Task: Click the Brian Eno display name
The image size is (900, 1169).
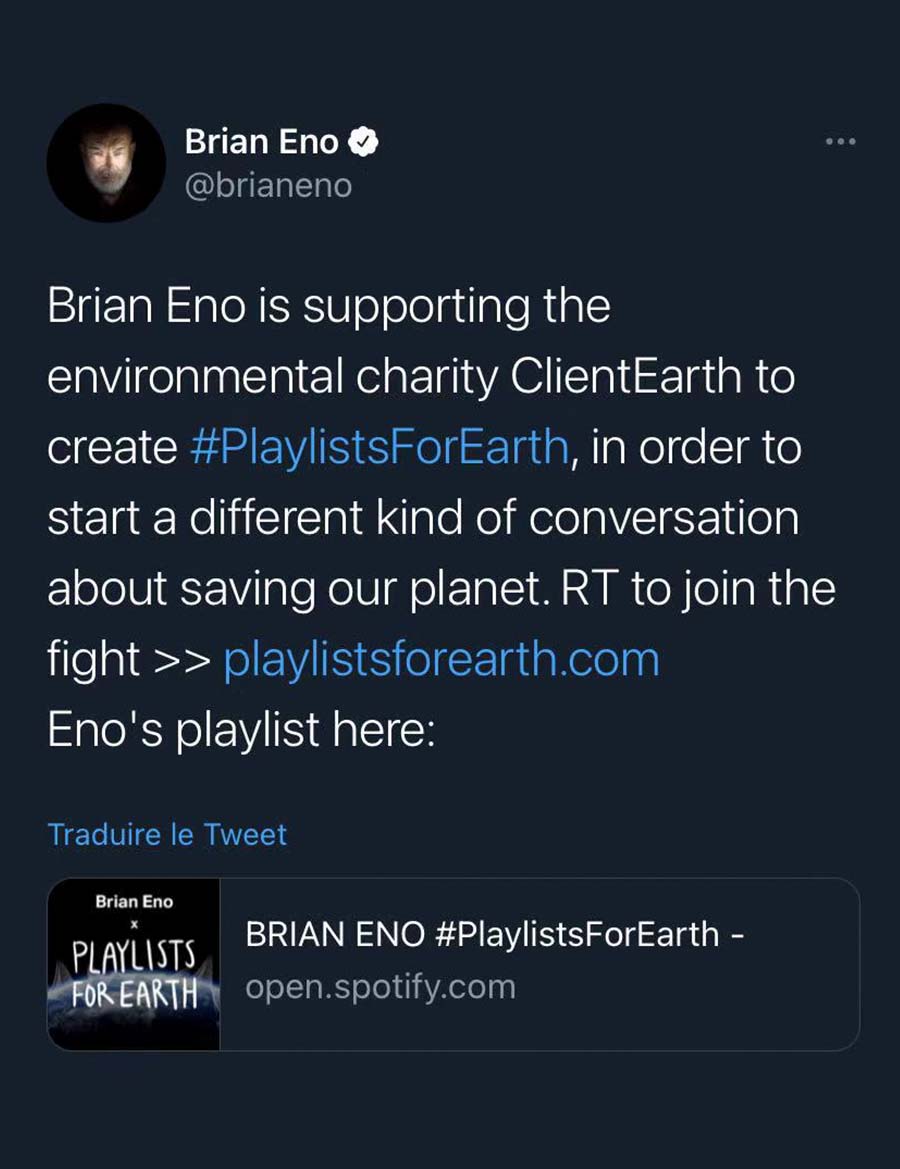Action: 262,143
